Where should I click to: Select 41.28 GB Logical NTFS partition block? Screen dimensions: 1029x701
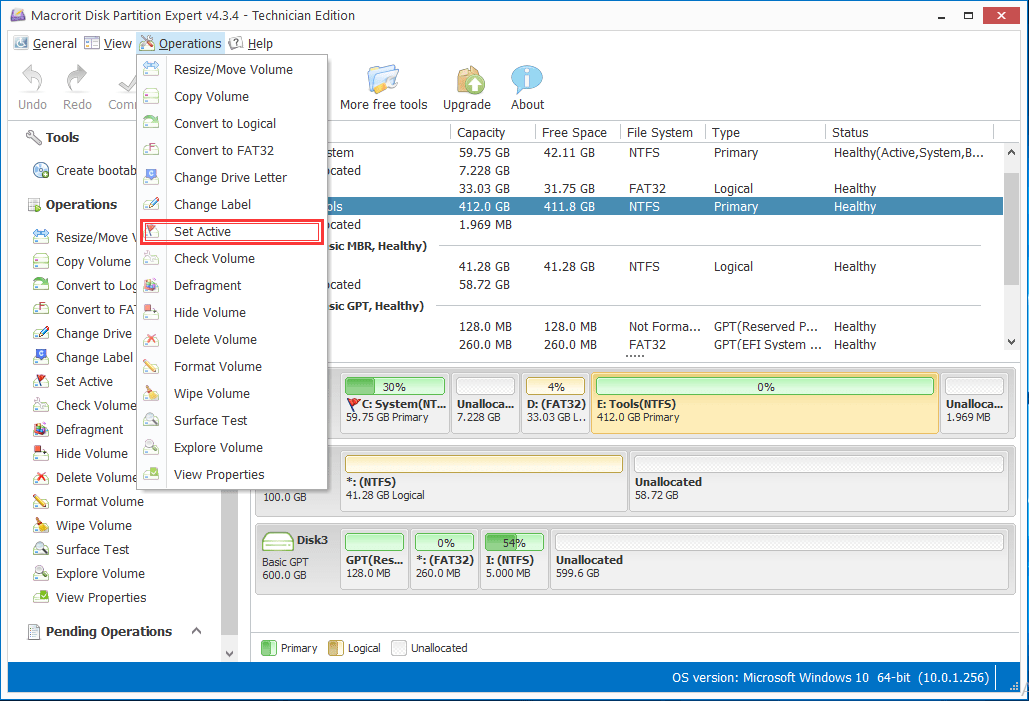coord(484,481)
